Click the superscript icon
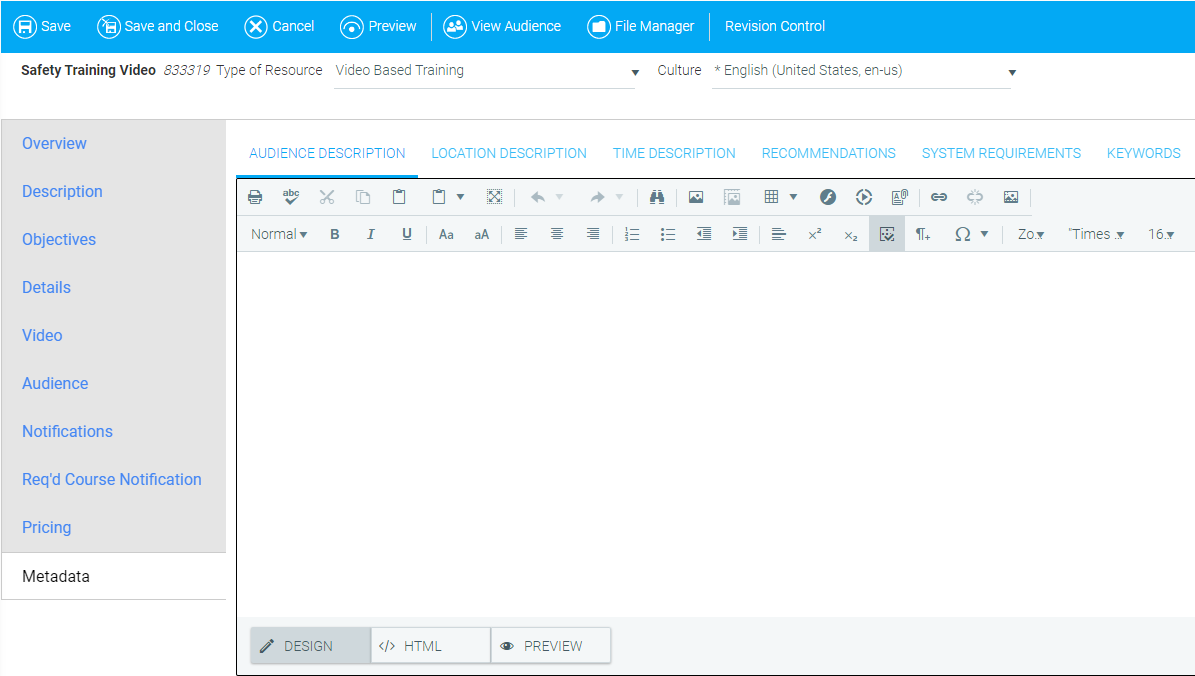Viewport: 1195px width, 676px height. pos(815,234)
